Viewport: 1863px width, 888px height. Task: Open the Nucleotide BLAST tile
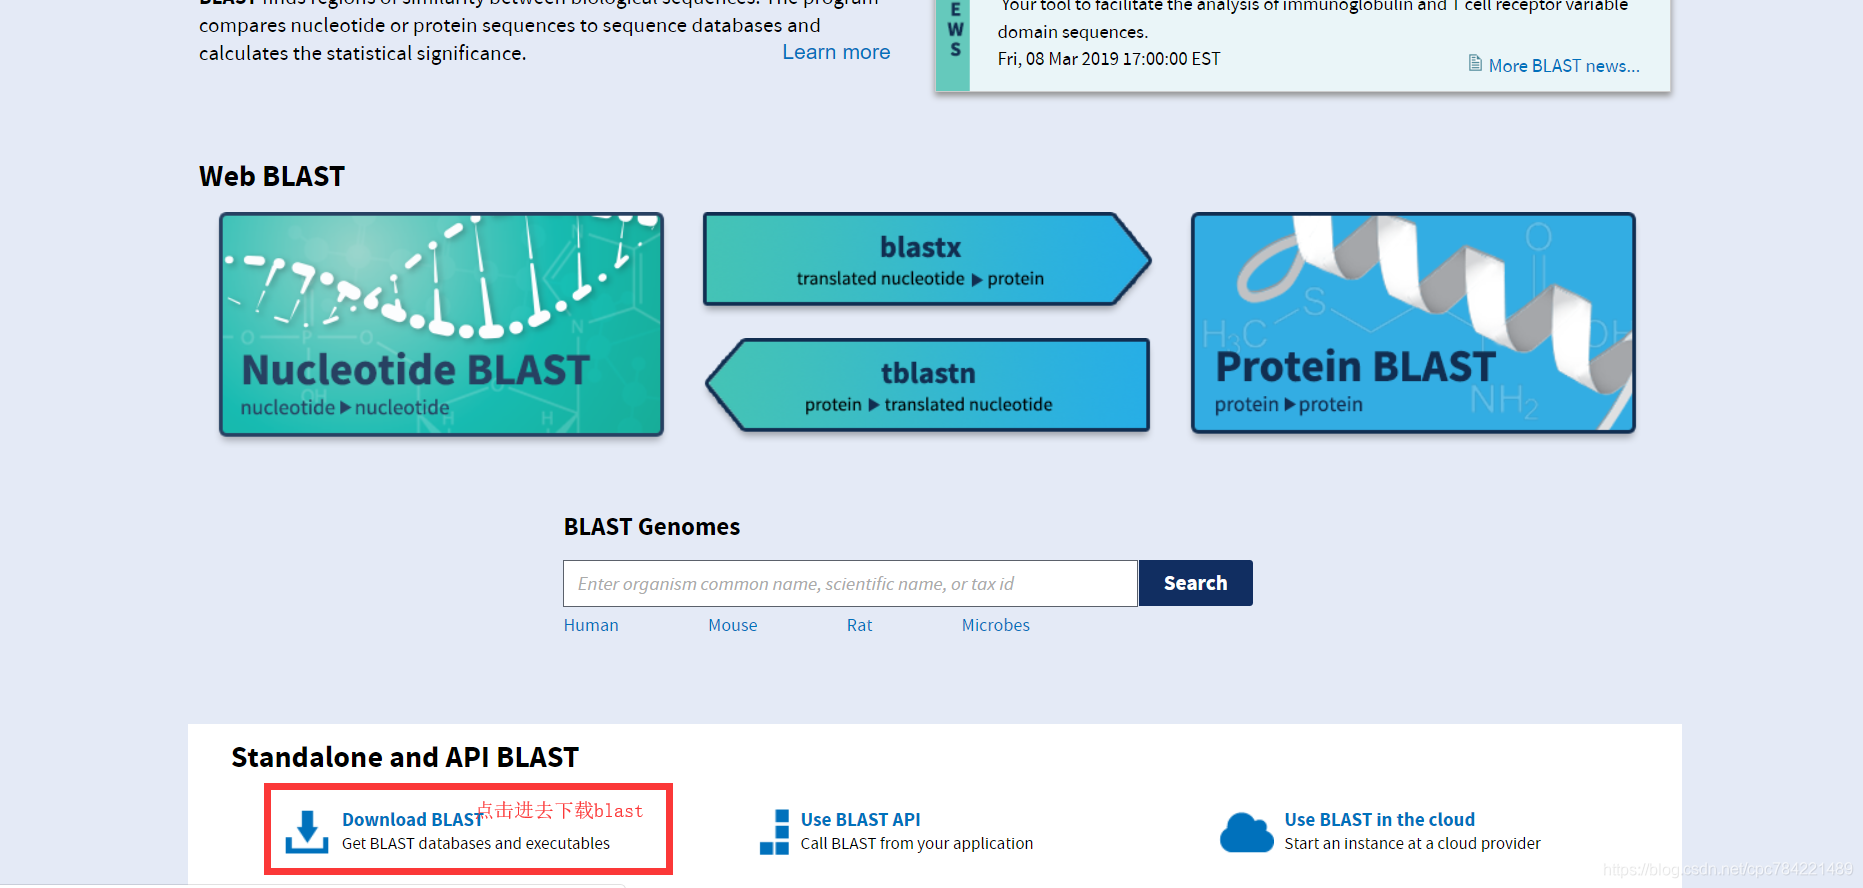point(441,324)
